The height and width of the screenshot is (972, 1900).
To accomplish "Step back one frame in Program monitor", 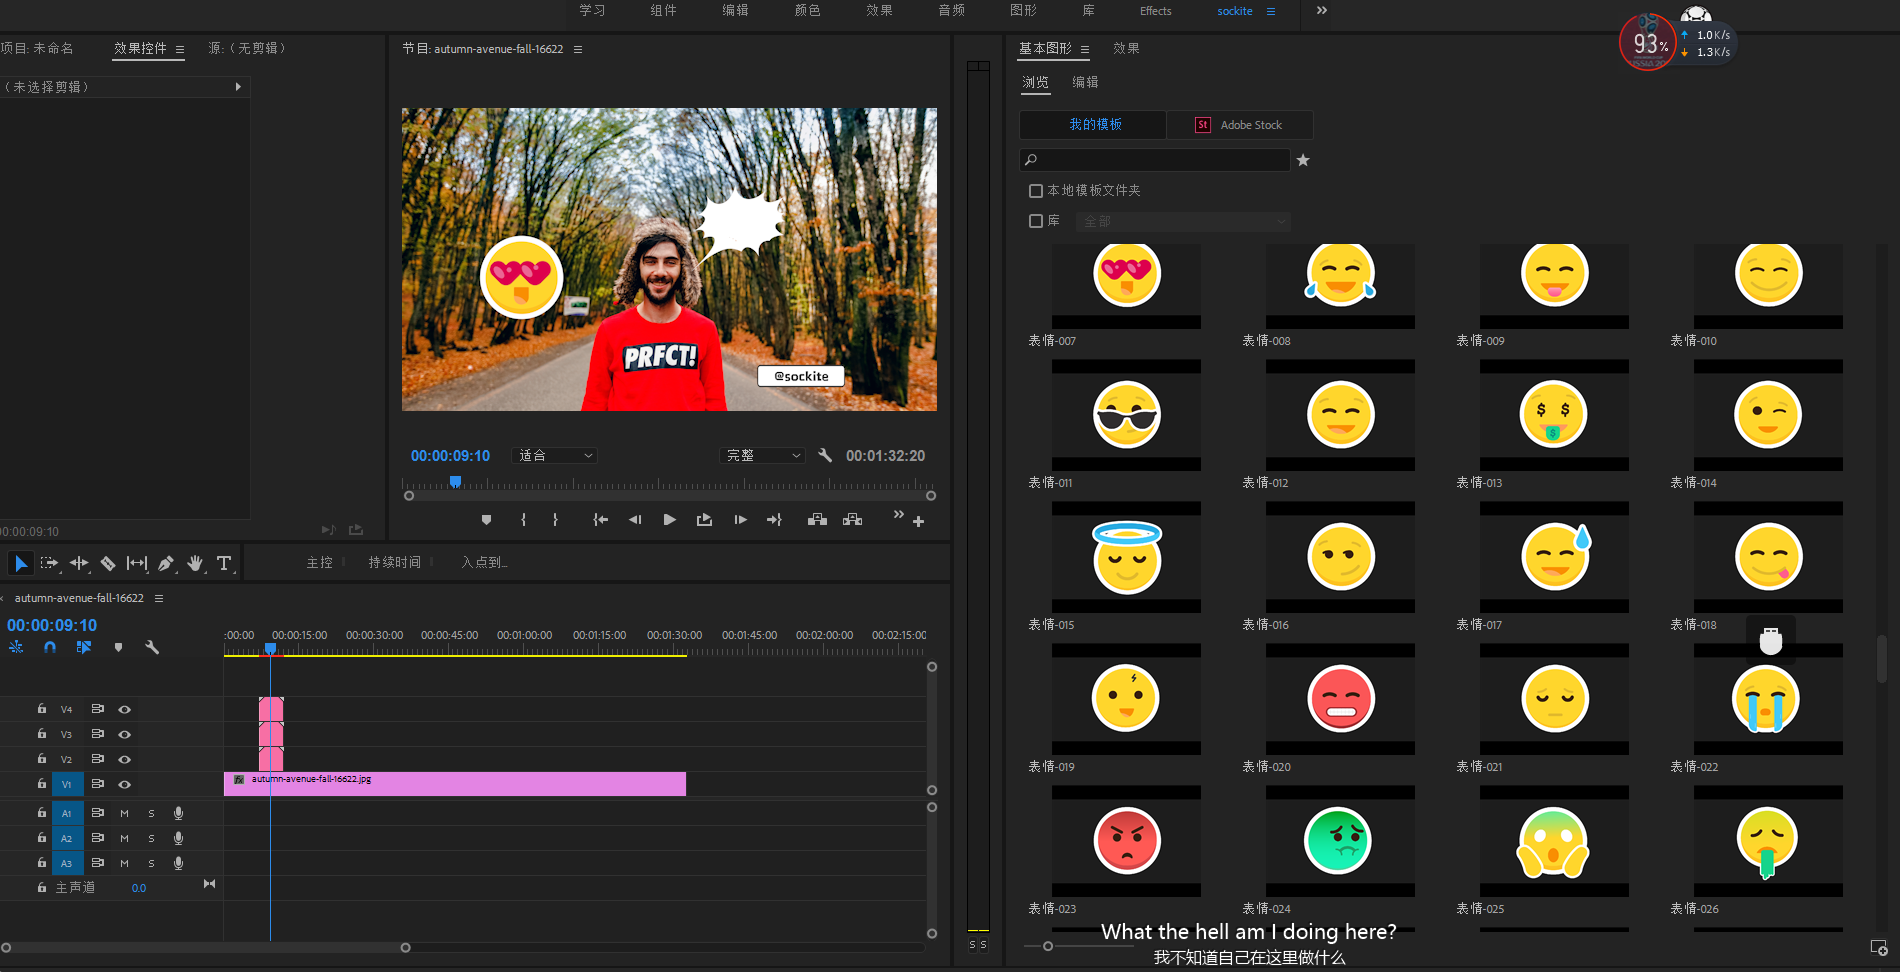I will pyautogui.click(x=635, y=520).
